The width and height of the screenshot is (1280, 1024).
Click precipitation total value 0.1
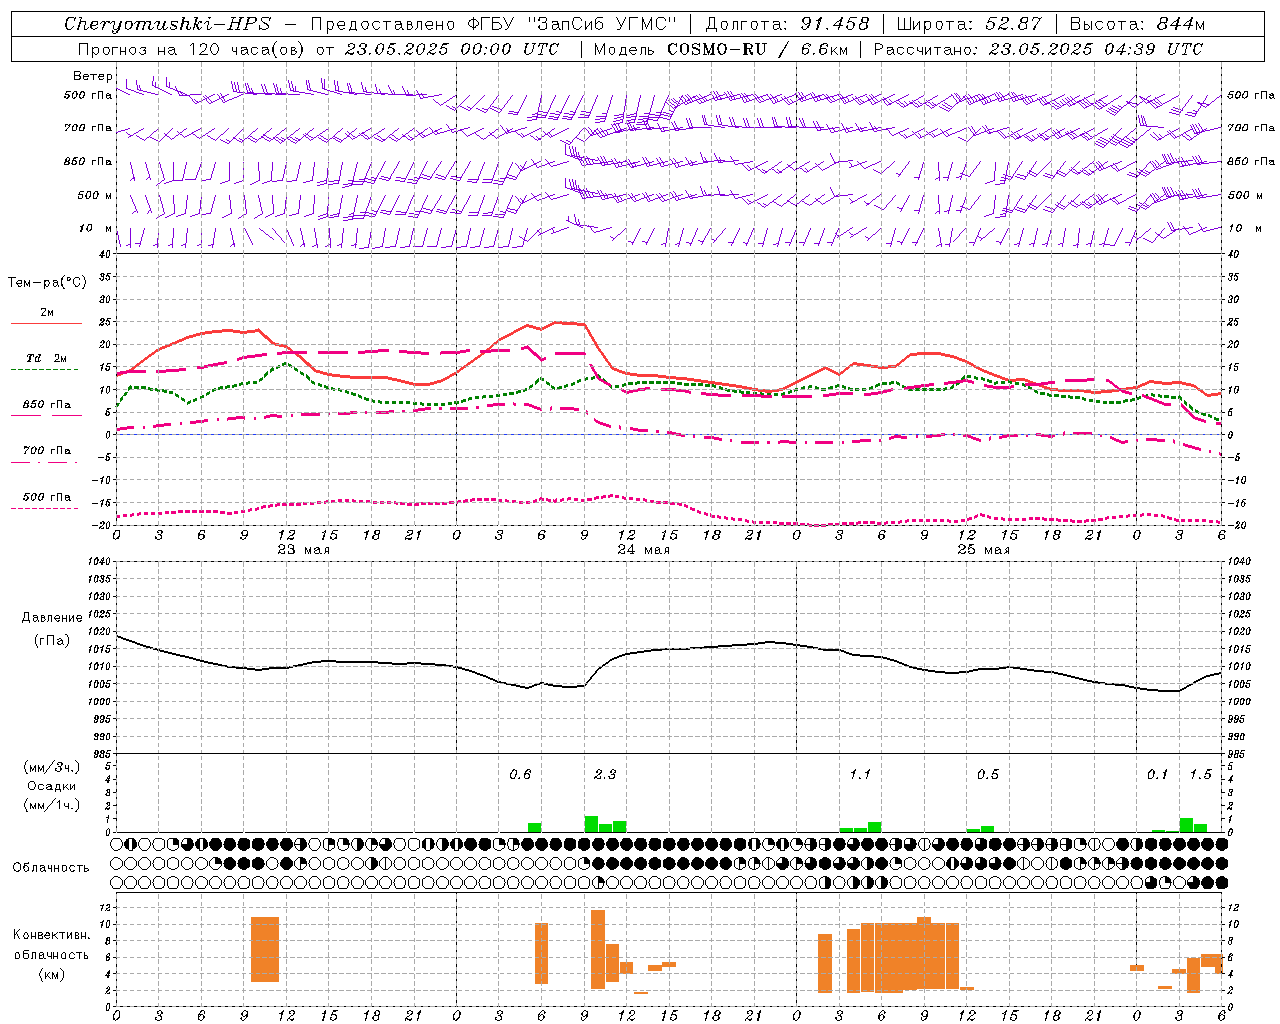1157,775
